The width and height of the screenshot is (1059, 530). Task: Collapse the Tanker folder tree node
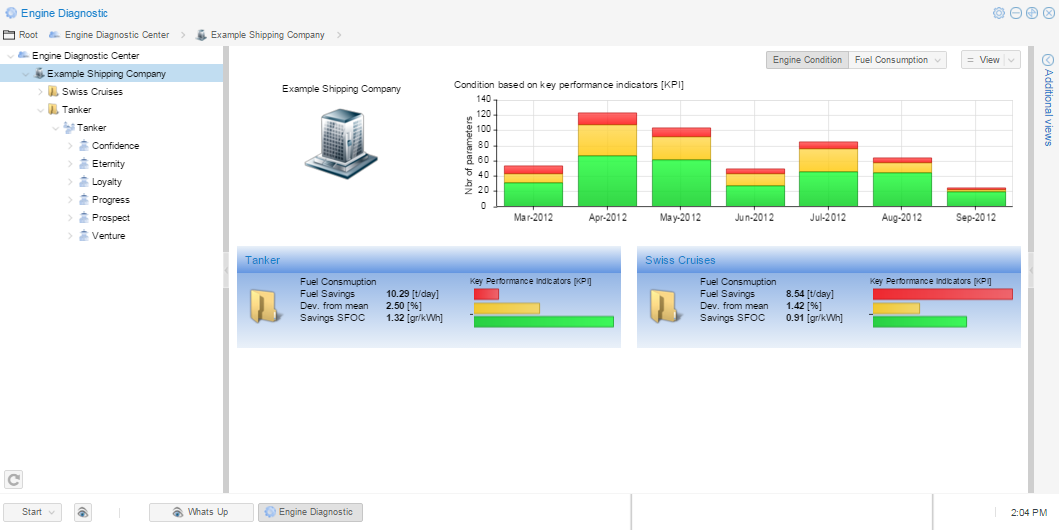(41, 109)
